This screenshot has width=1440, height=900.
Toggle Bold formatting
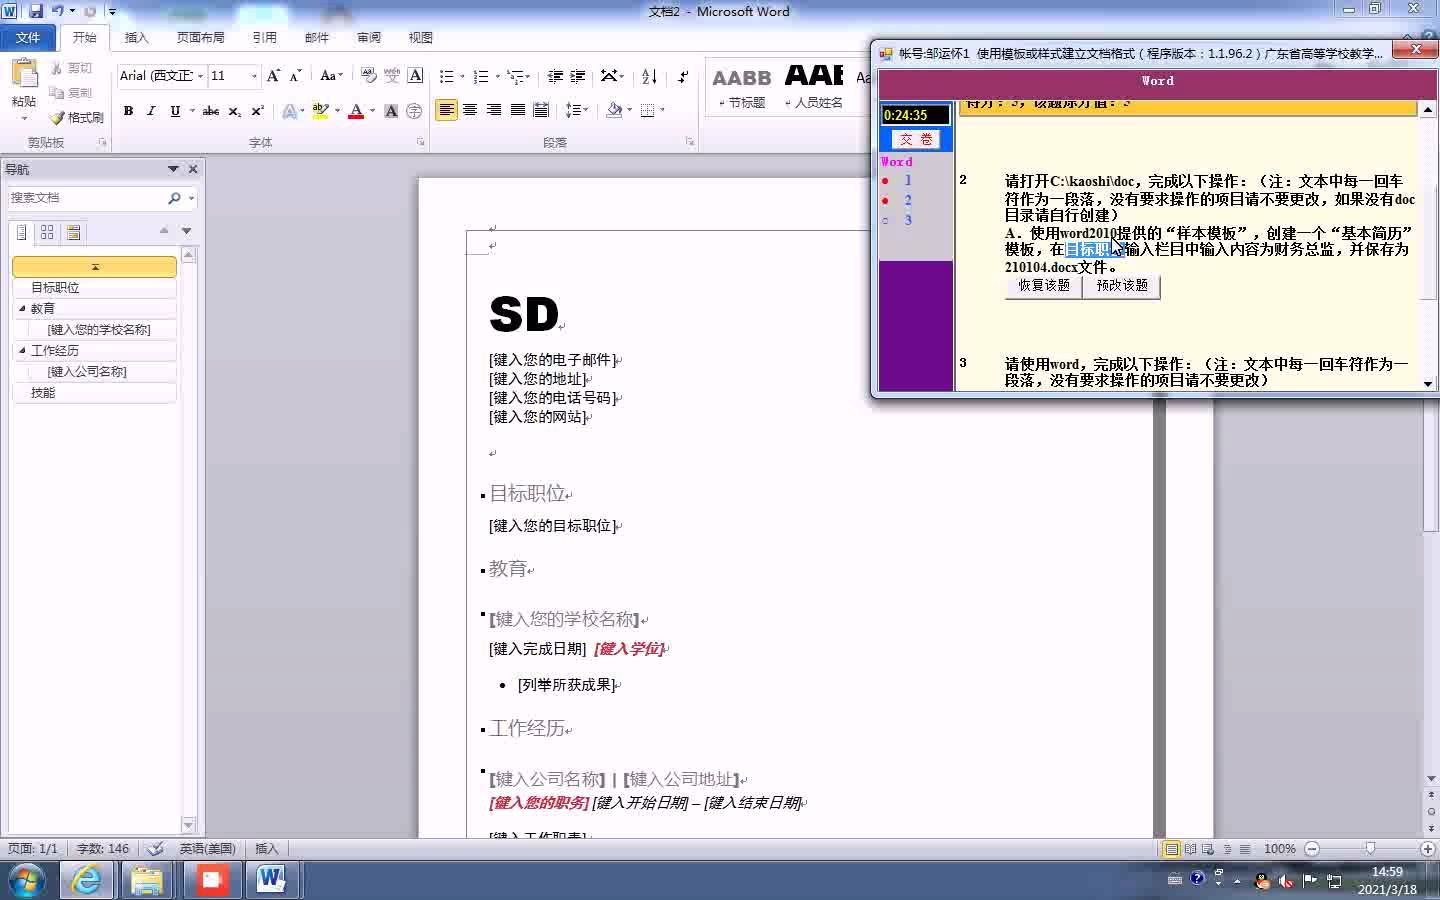click(128, 111)
